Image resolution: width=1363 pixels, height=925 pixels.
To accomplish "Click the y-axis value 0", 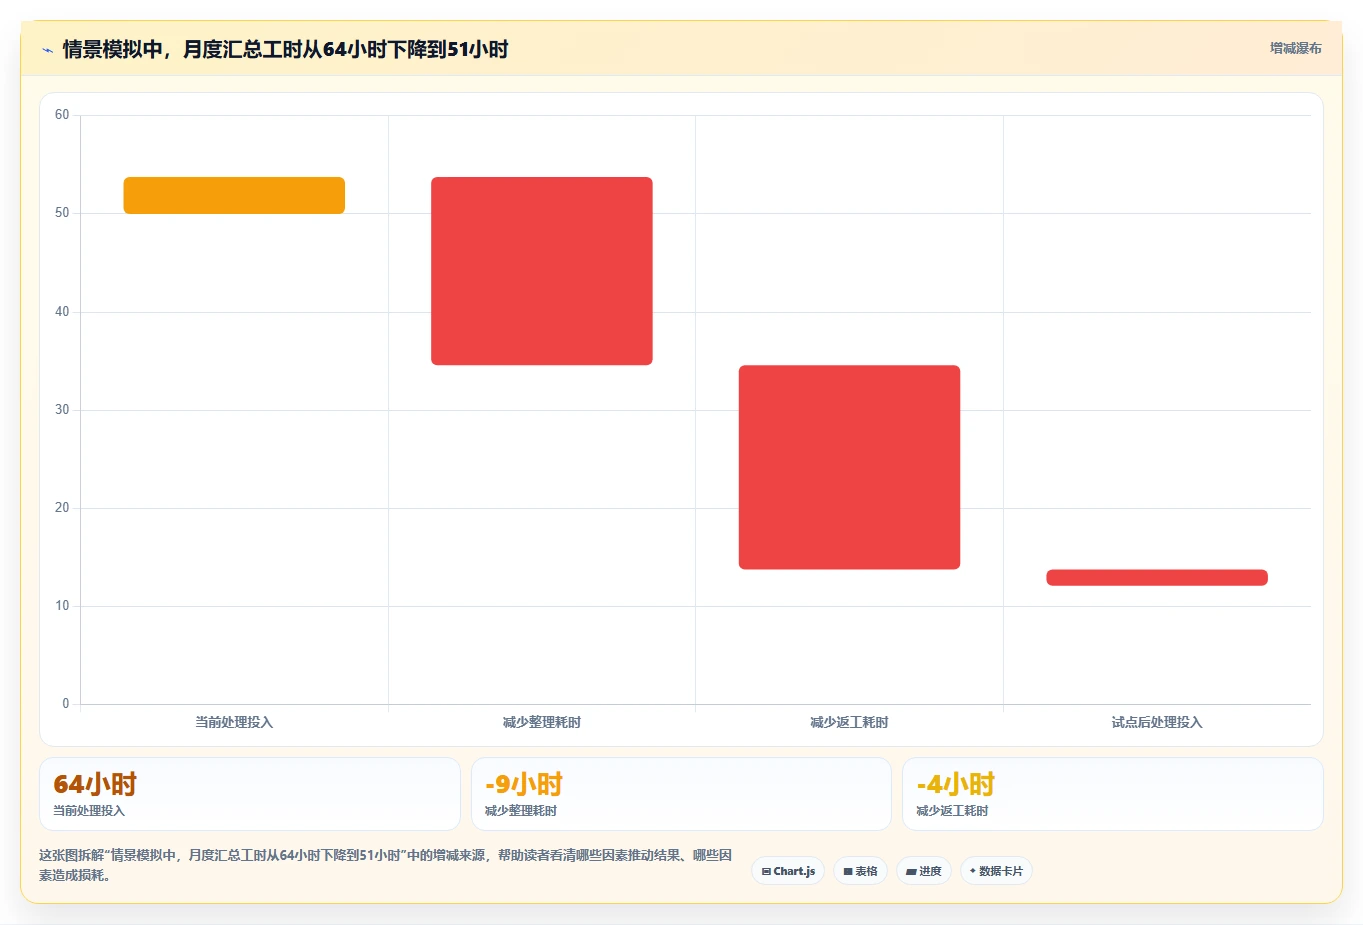I will click(x=66, y=704).
